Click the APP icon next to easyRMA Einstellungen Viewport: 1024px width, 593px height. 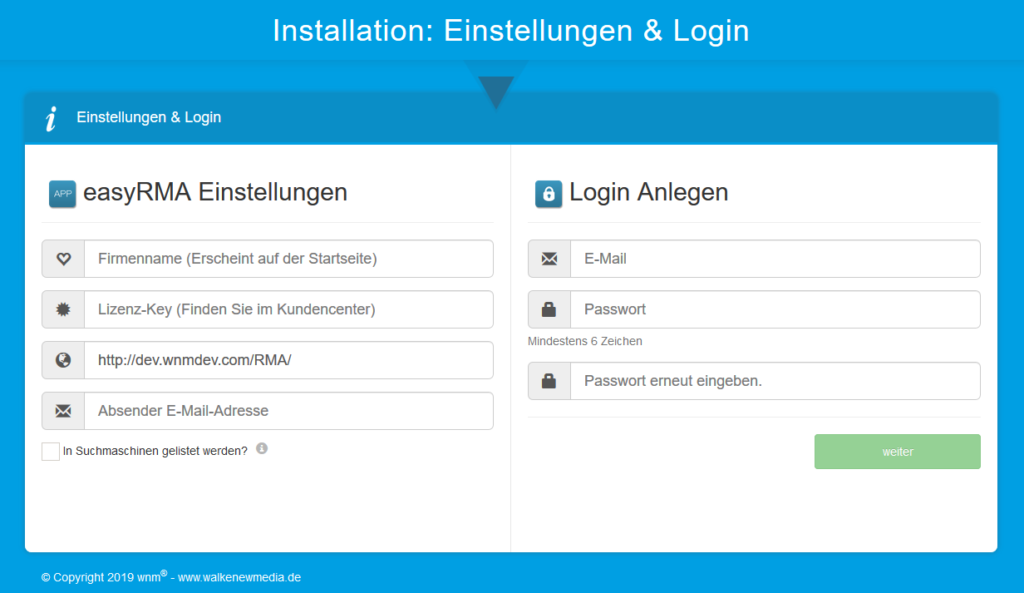[62, 194]
